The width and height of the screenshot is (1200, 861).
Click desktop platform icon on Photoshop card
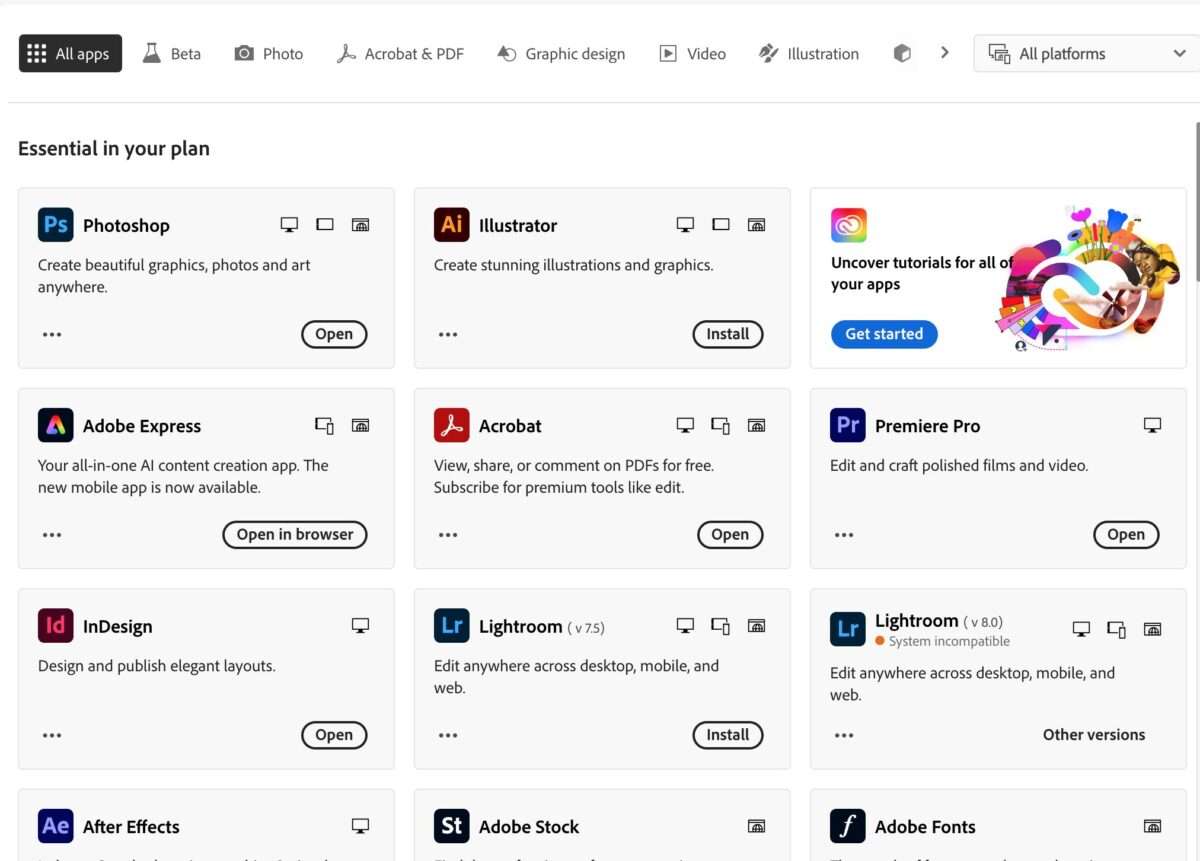click(x=289, y=225)
